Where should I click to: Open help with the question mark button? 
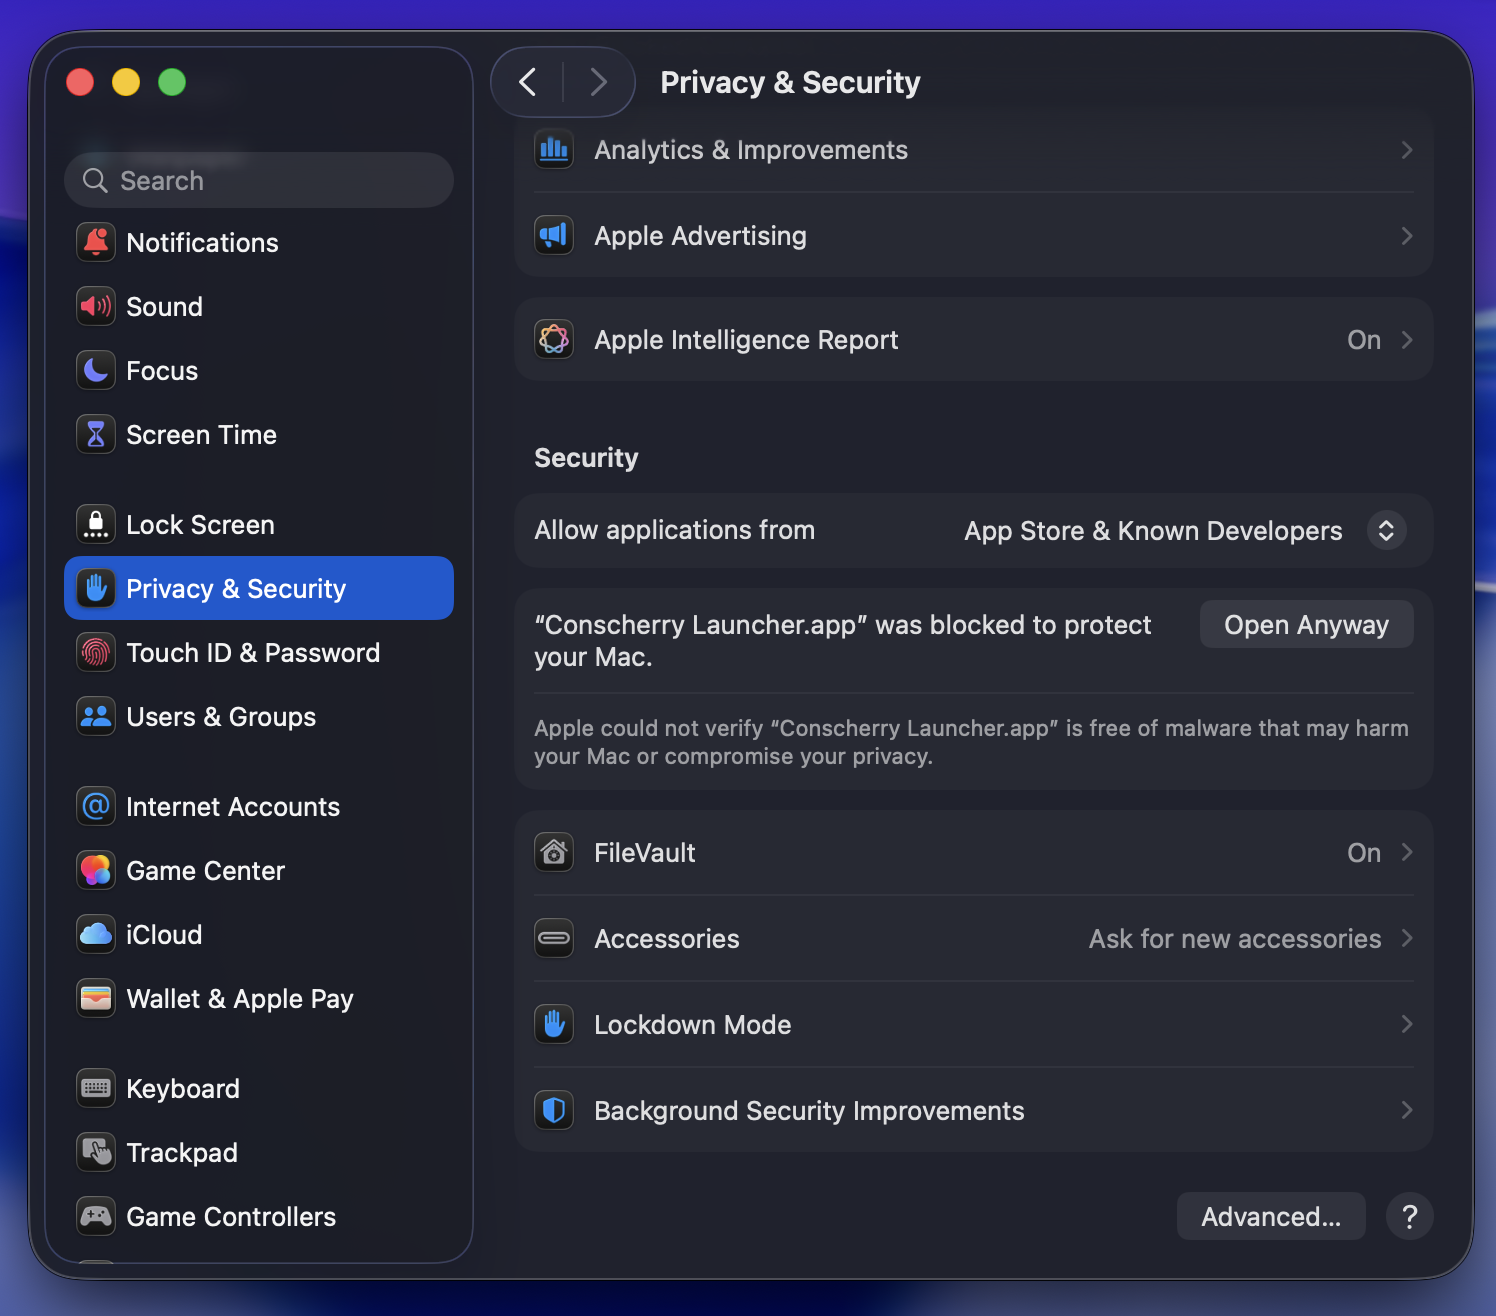pyautogui.click(x=1410, y=1216)
